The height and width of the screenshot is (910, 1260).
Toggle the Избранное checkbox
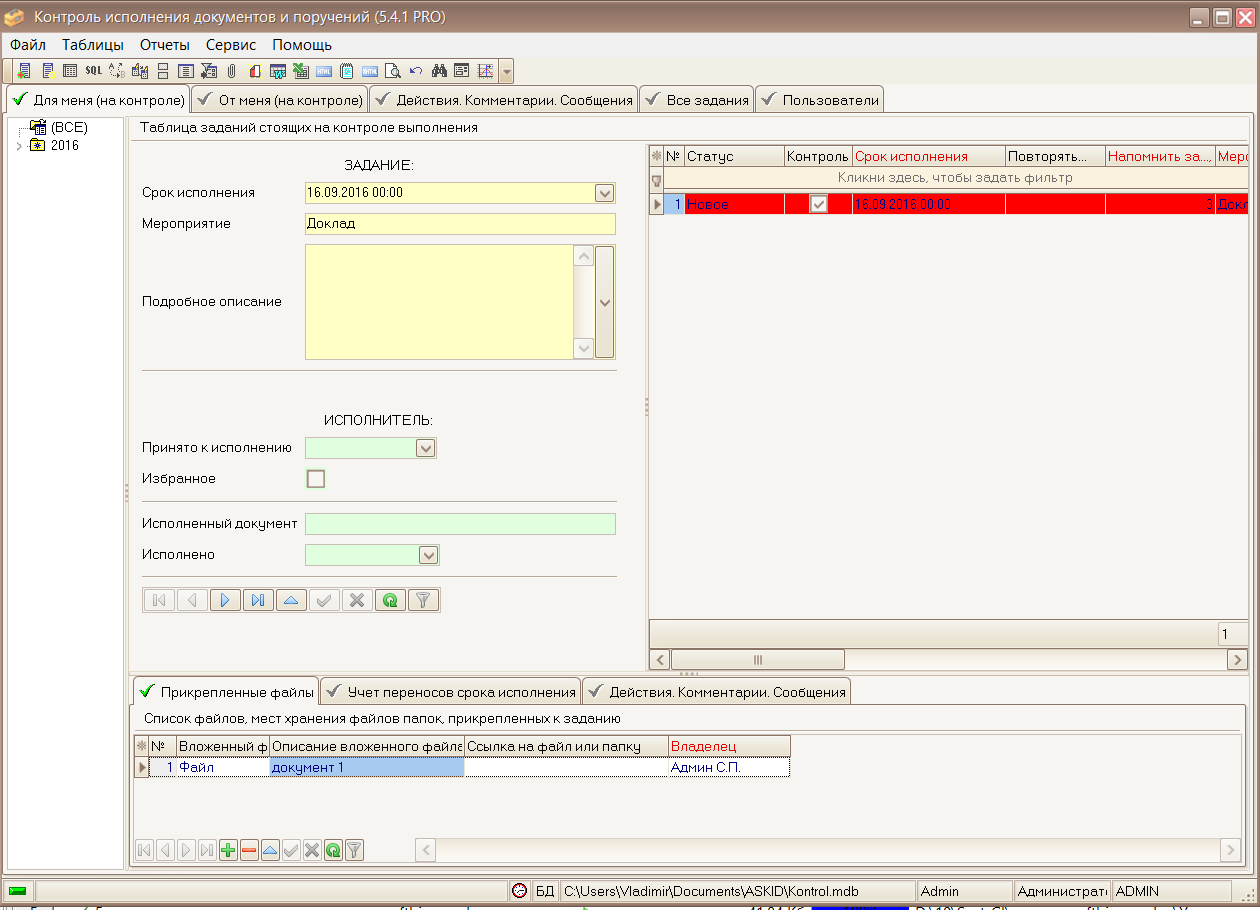coord(316,479)
